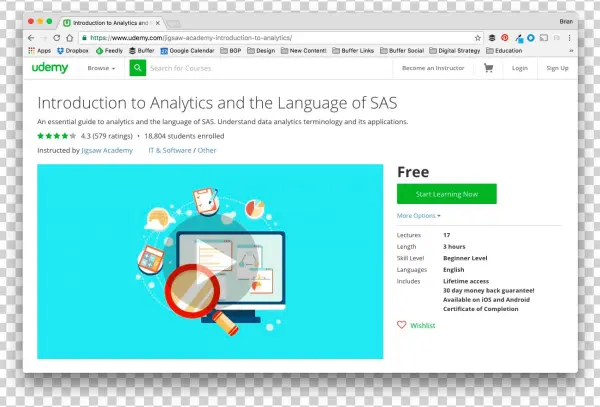This screenshot has height=407, width=600.
Task: Click the star rating display
Action: click(x=56, y=136)
